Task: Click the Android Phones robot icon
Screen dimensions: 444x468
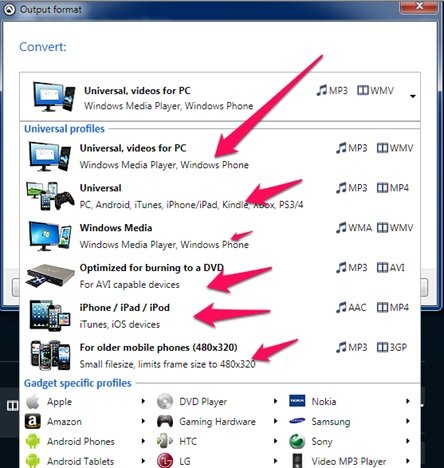Action: pyautogui.click(x=33, y=441)
